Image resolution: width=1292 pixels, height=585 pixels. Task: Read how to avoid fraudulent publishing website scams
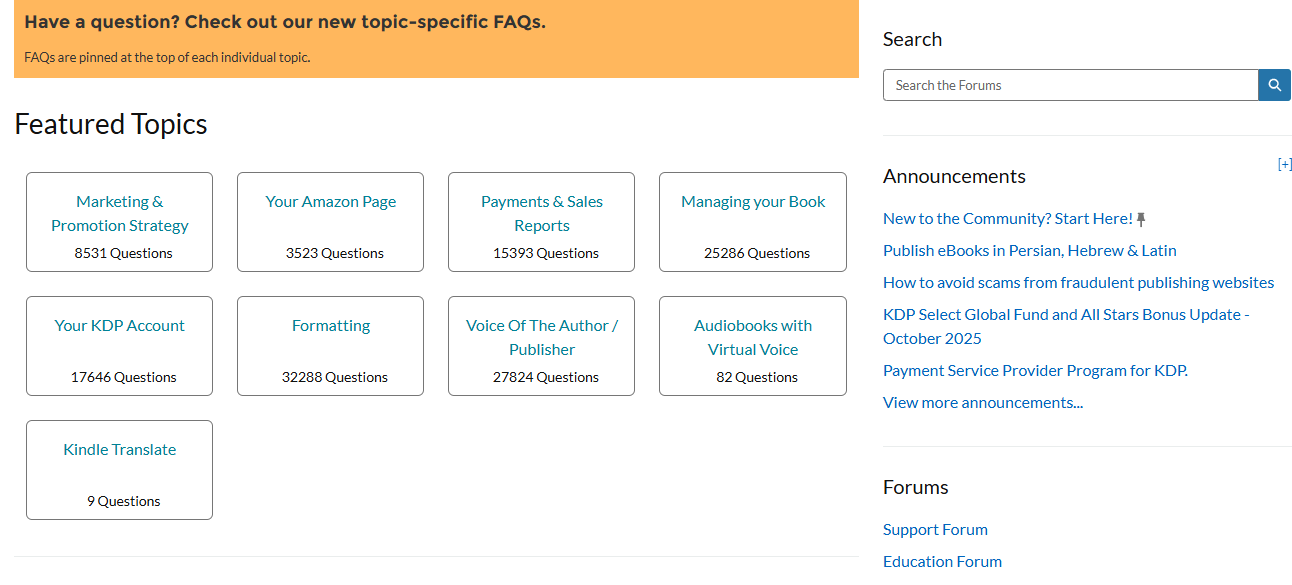1078,282
